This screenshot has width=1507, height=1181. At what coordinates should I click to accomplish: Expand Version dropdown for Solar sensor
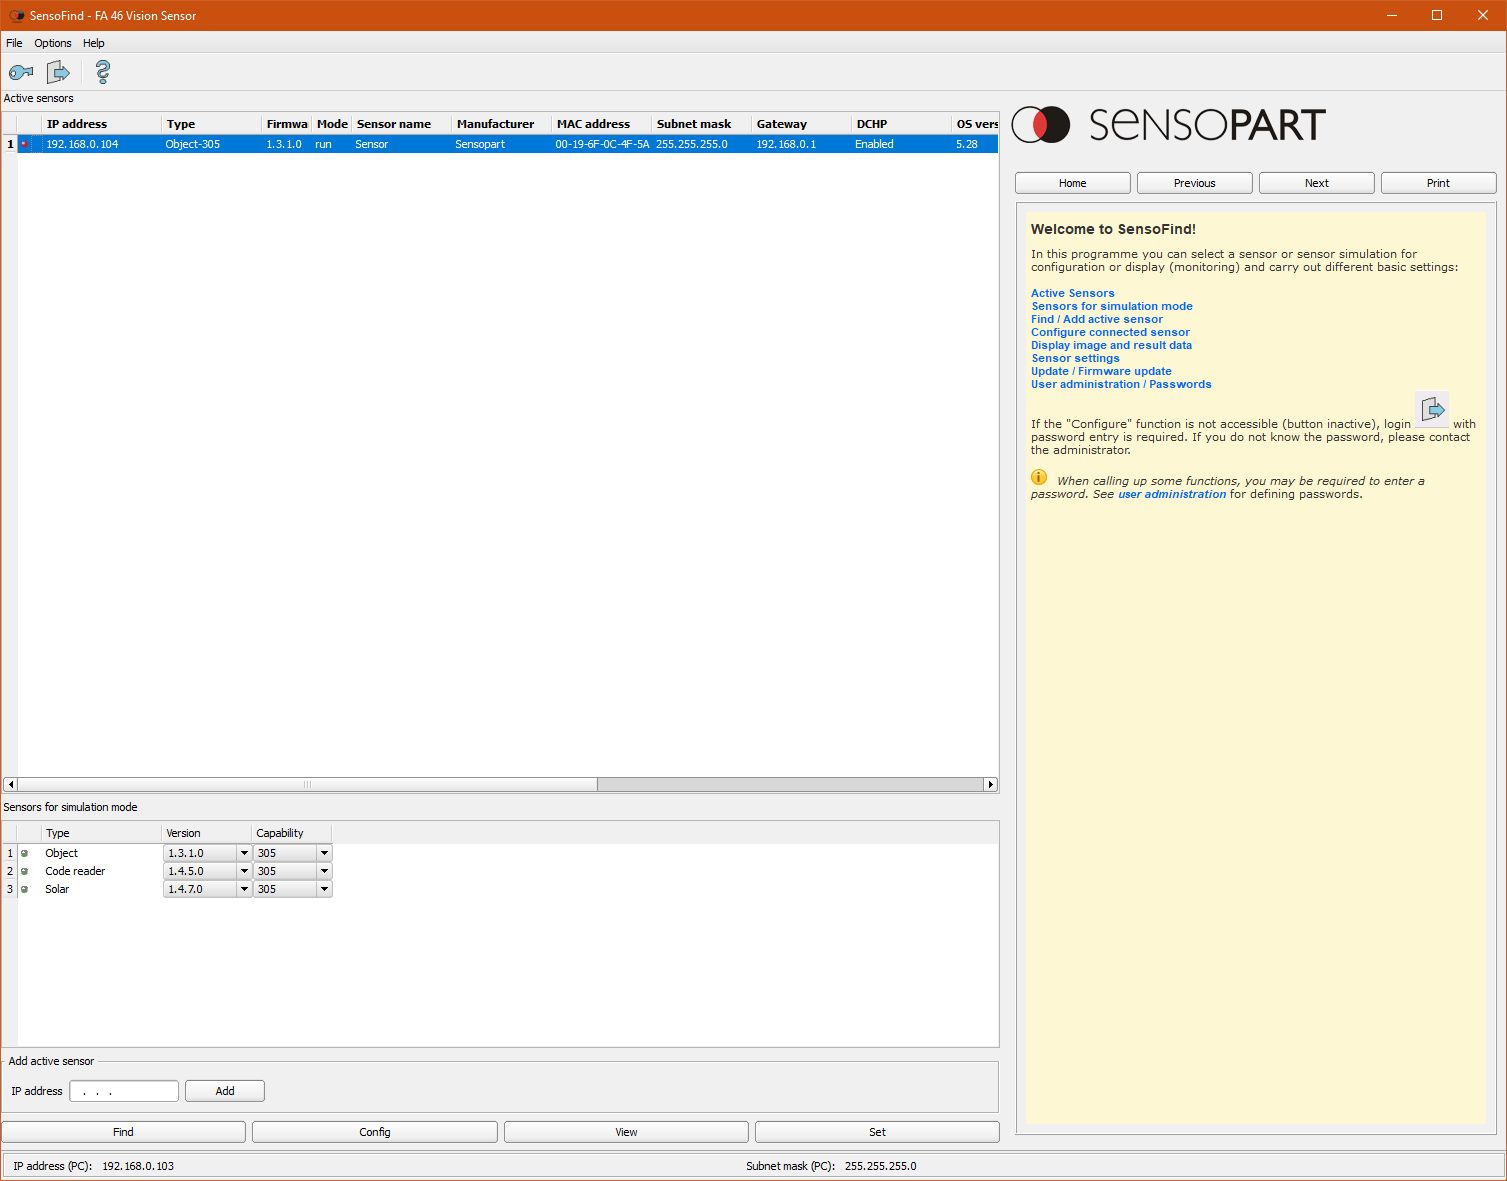[243, 889]
